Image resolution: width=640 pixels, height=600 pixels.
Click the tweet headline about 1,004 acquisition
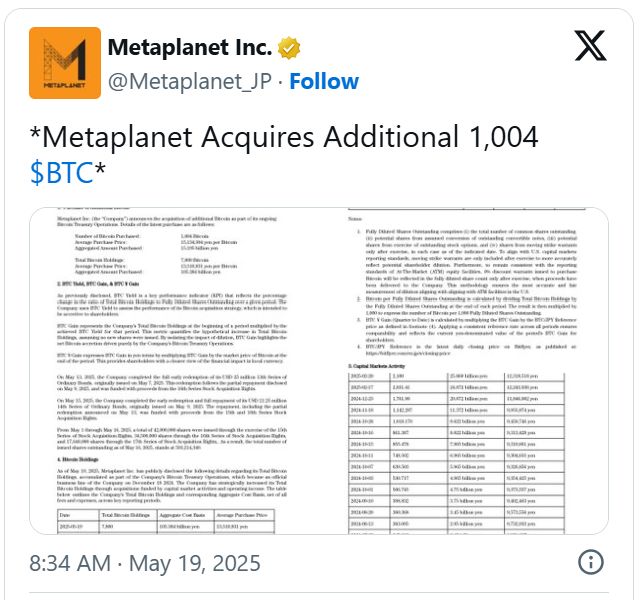pyautogui.click(x=285, y=137)
